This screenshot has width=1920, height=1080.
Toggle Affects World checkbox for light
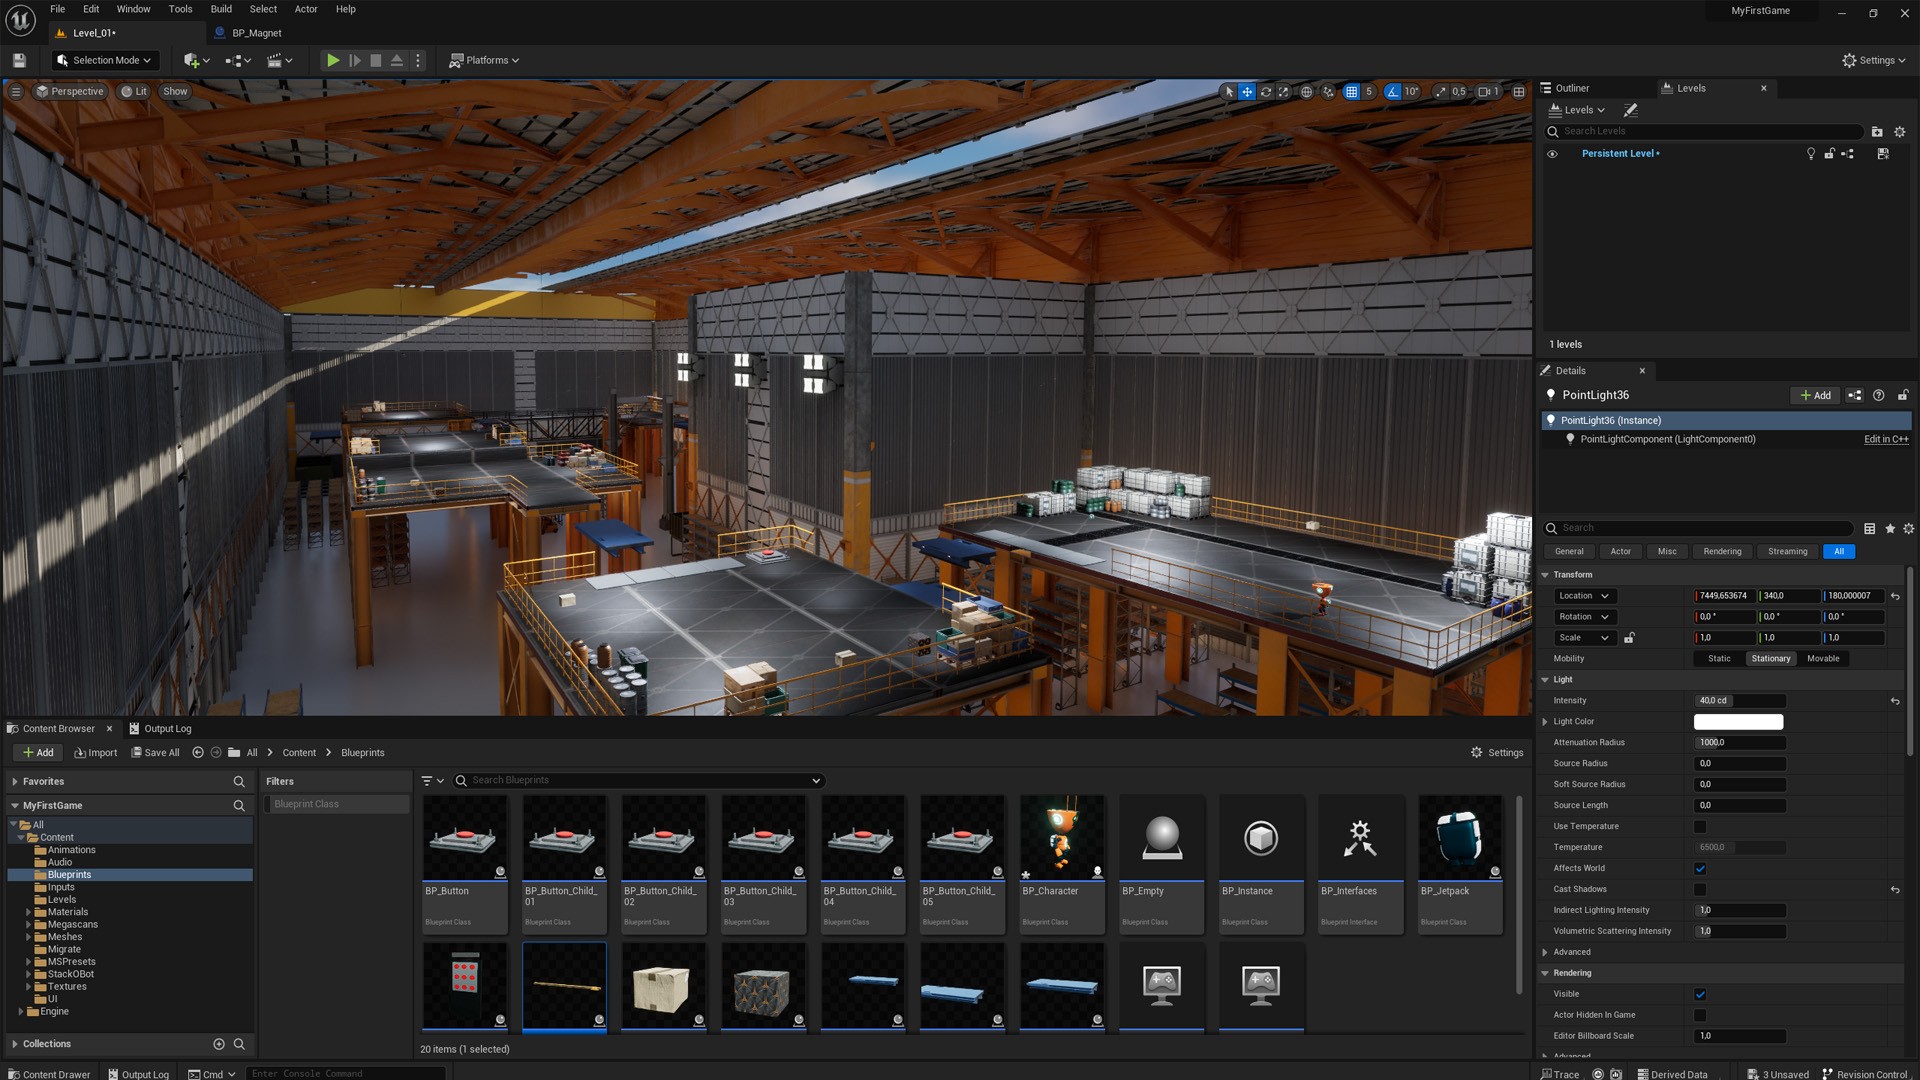point(1701,868)
